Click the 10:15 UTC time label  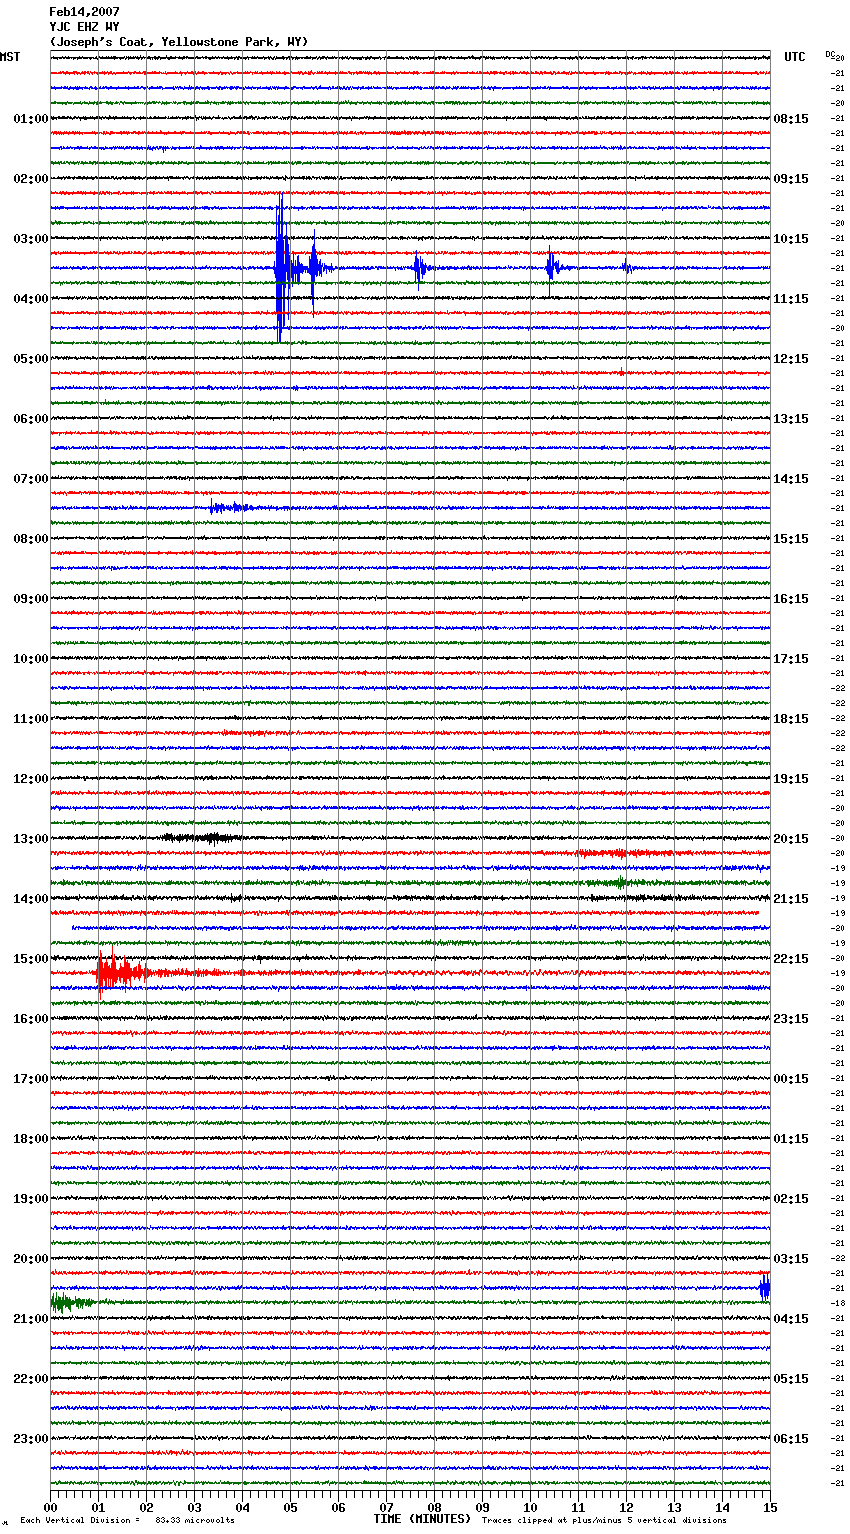point(791,239)
